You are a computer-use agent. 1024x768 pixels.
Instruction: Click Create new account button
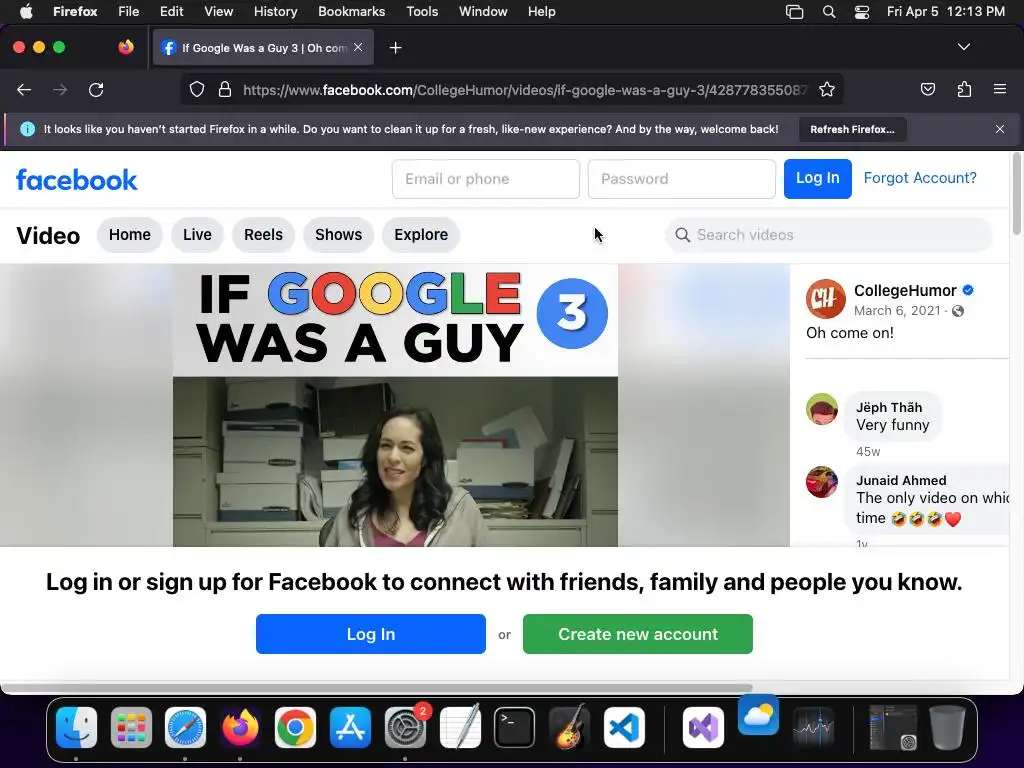[638, 634]
